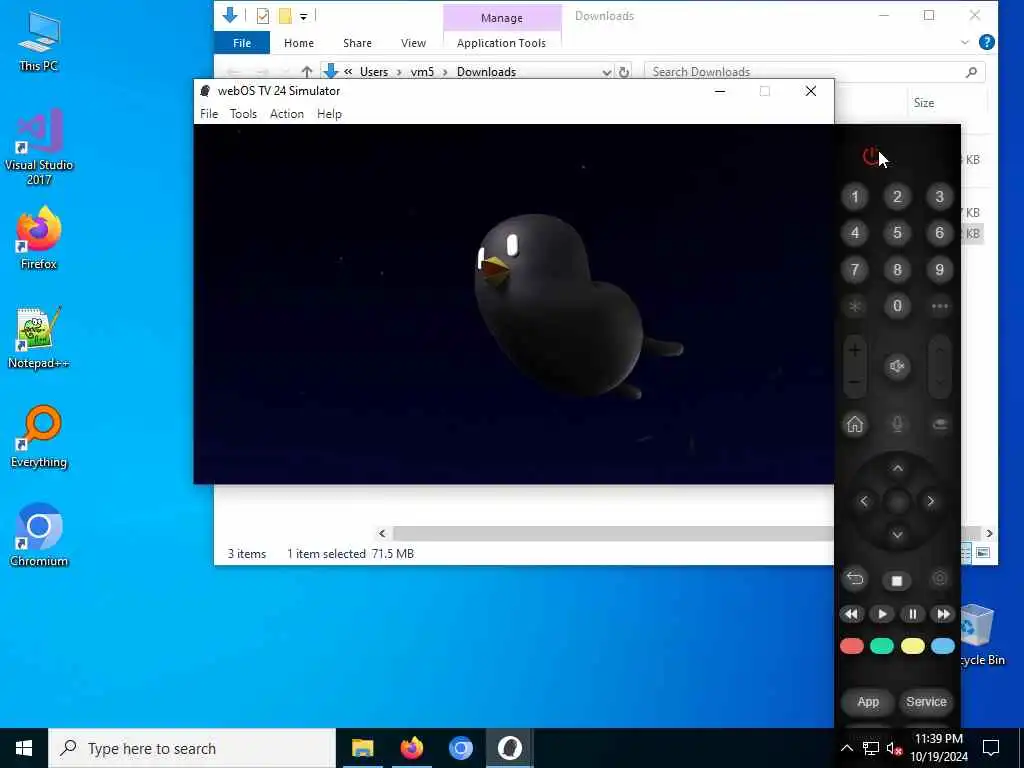Open the simulator File menu
1024x768 pixels.
click(209, 114)
